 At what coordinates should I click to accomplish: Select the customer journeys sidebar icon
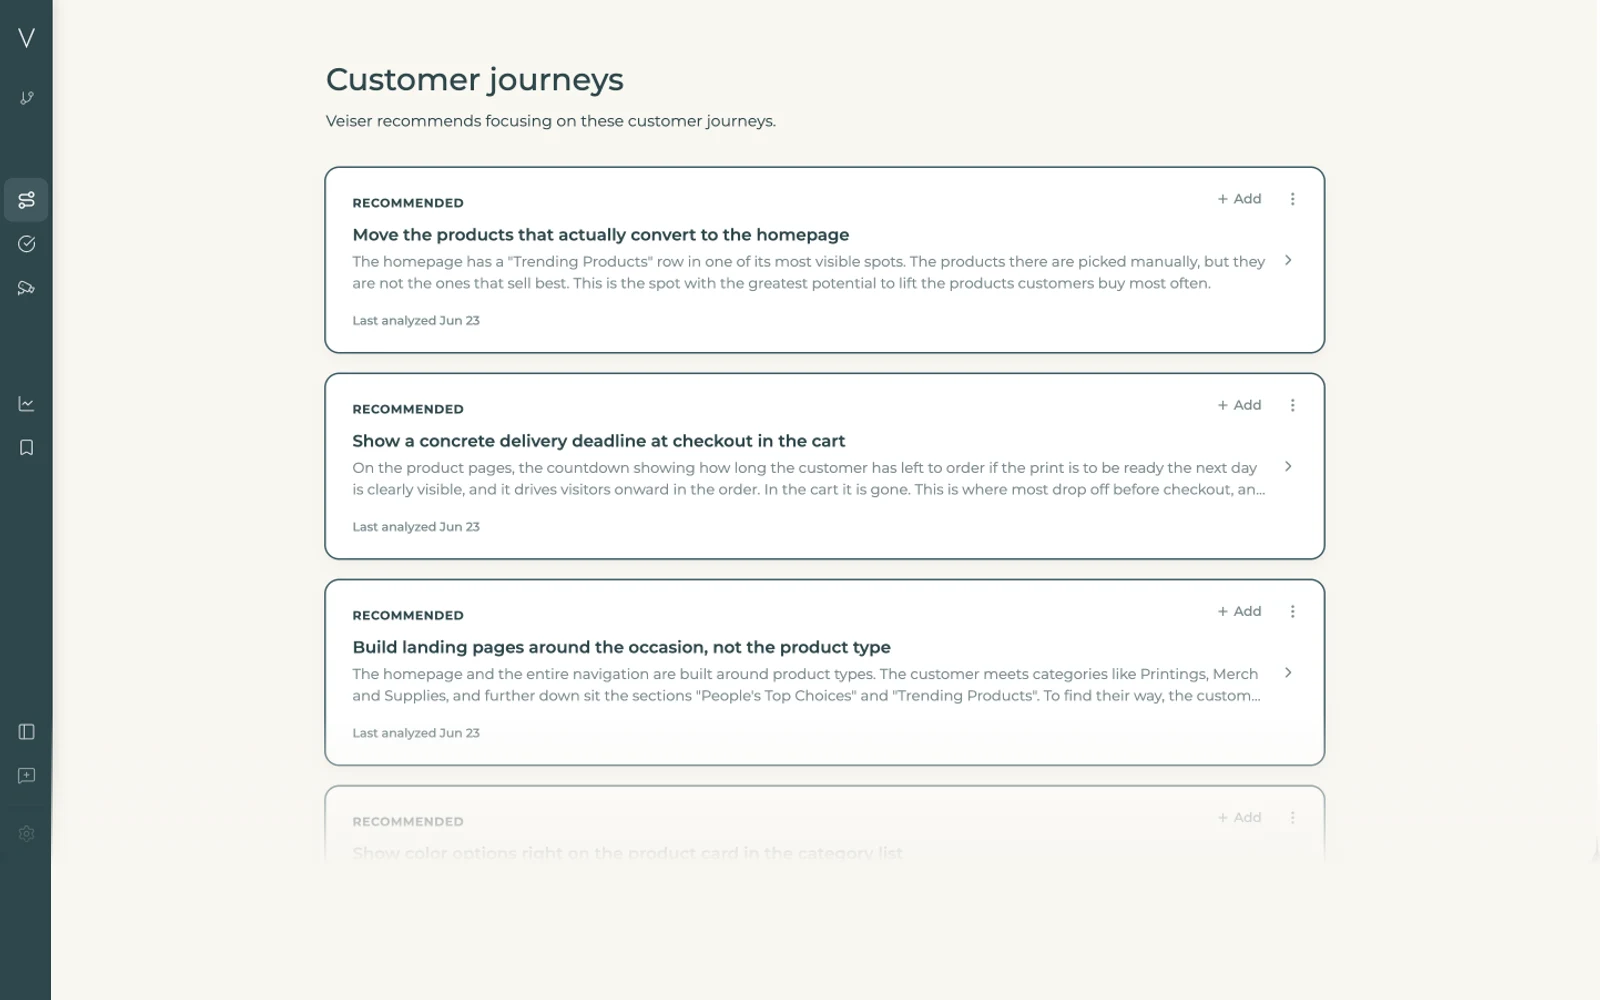[26, 200]
